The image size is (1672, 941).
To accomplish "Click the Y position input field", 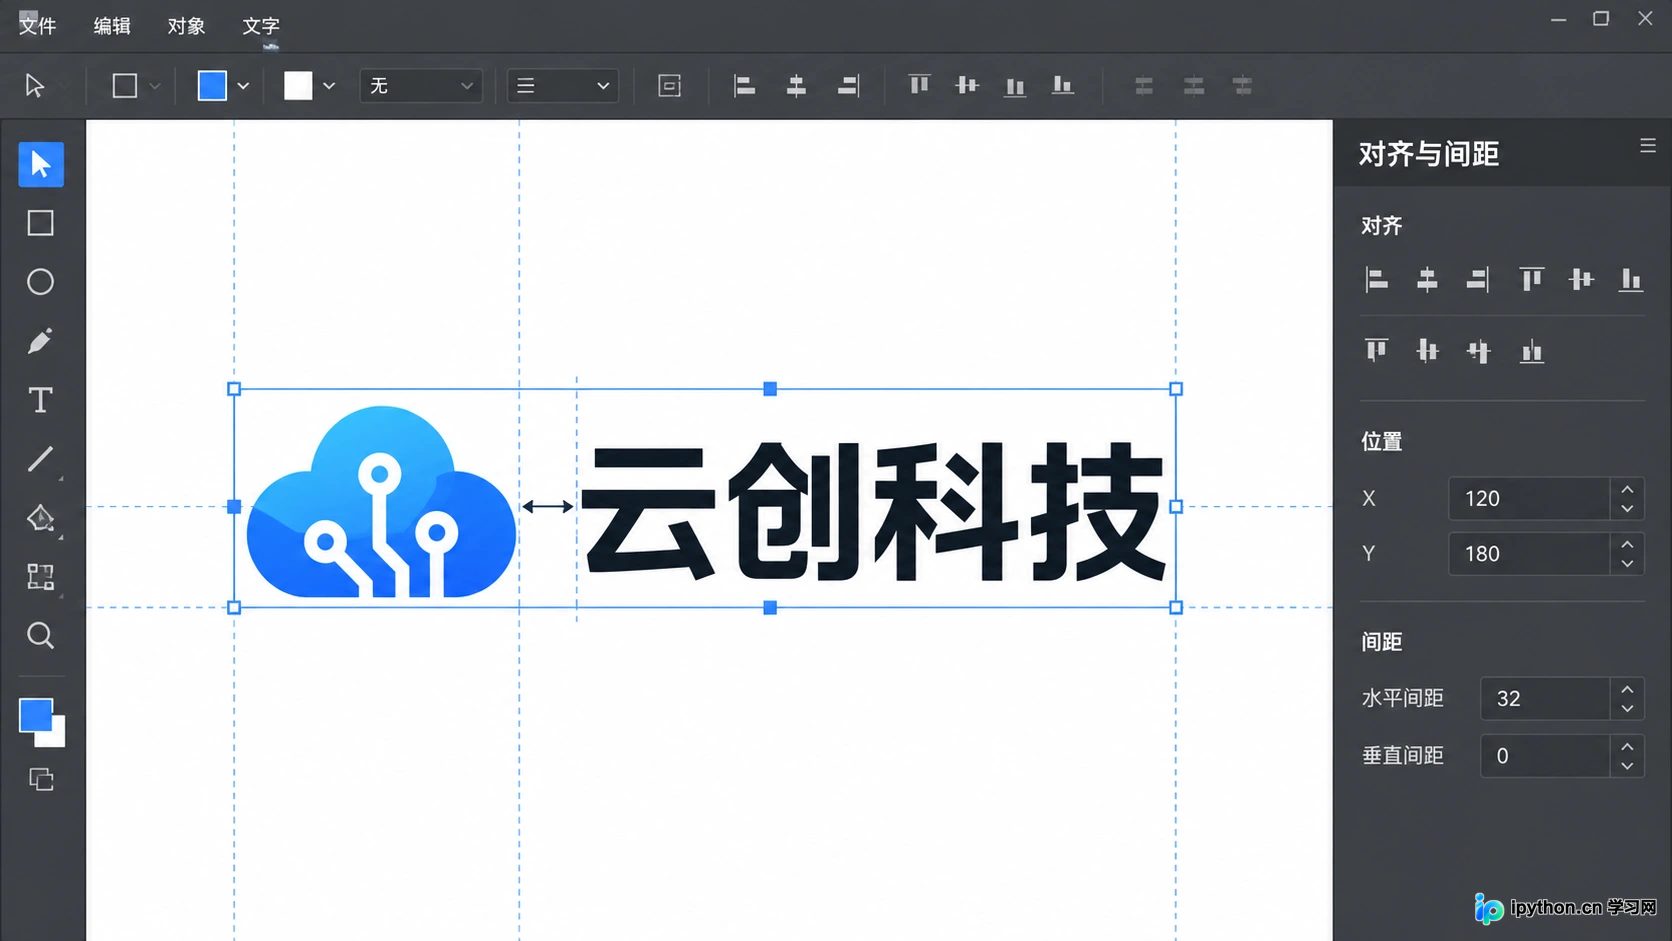I will pos(1529,554).
